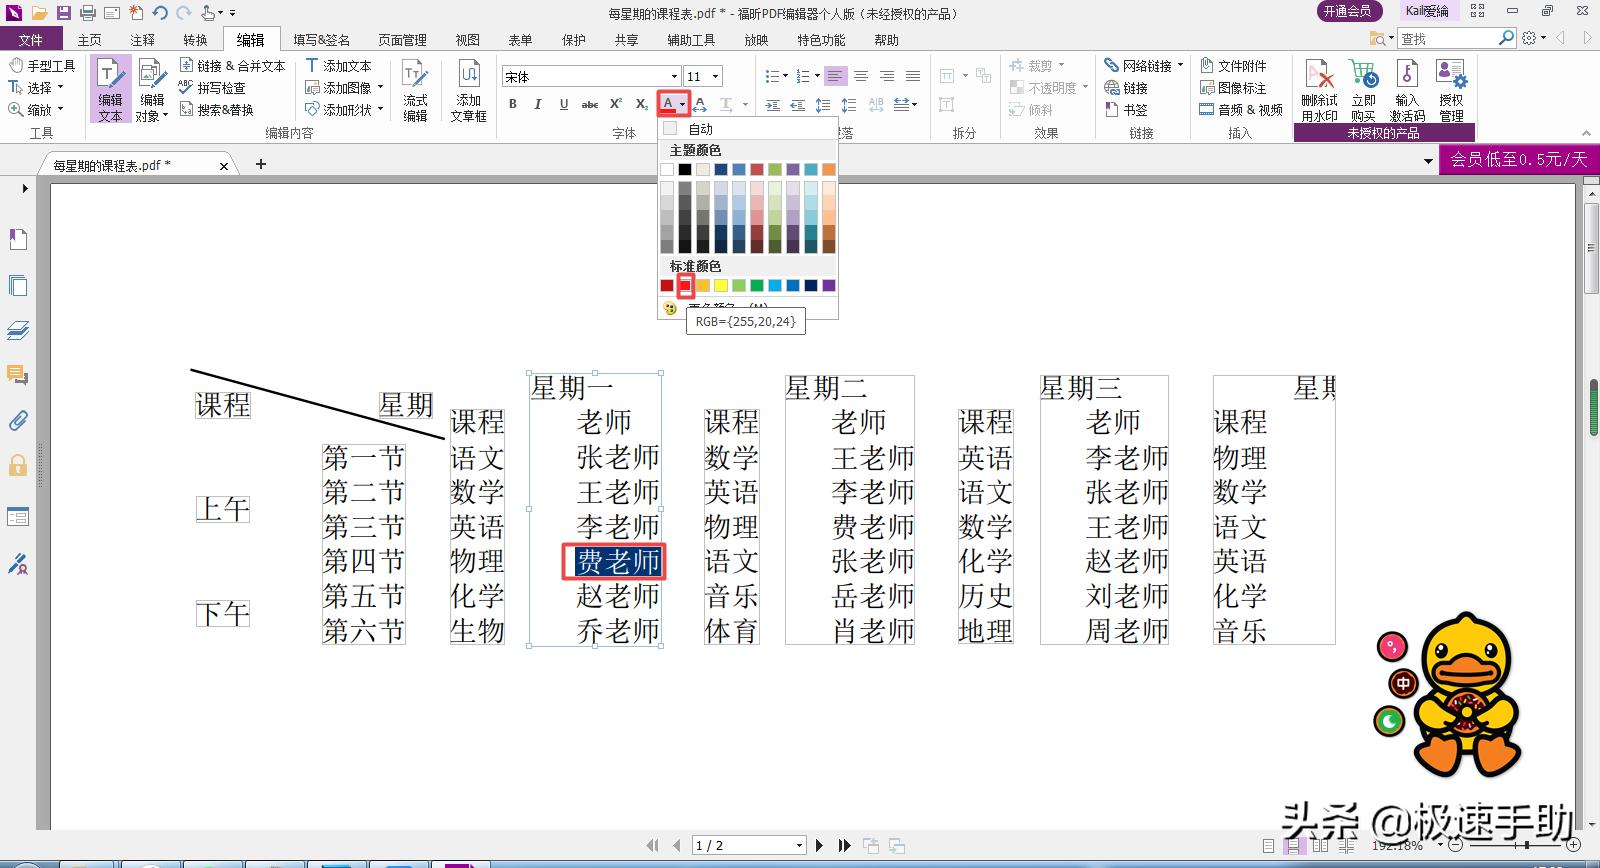Switch to the 页面管理 tab
The width and height of the screenshot is (1600, 868).
pyautogui.click(x=403, y=40)
